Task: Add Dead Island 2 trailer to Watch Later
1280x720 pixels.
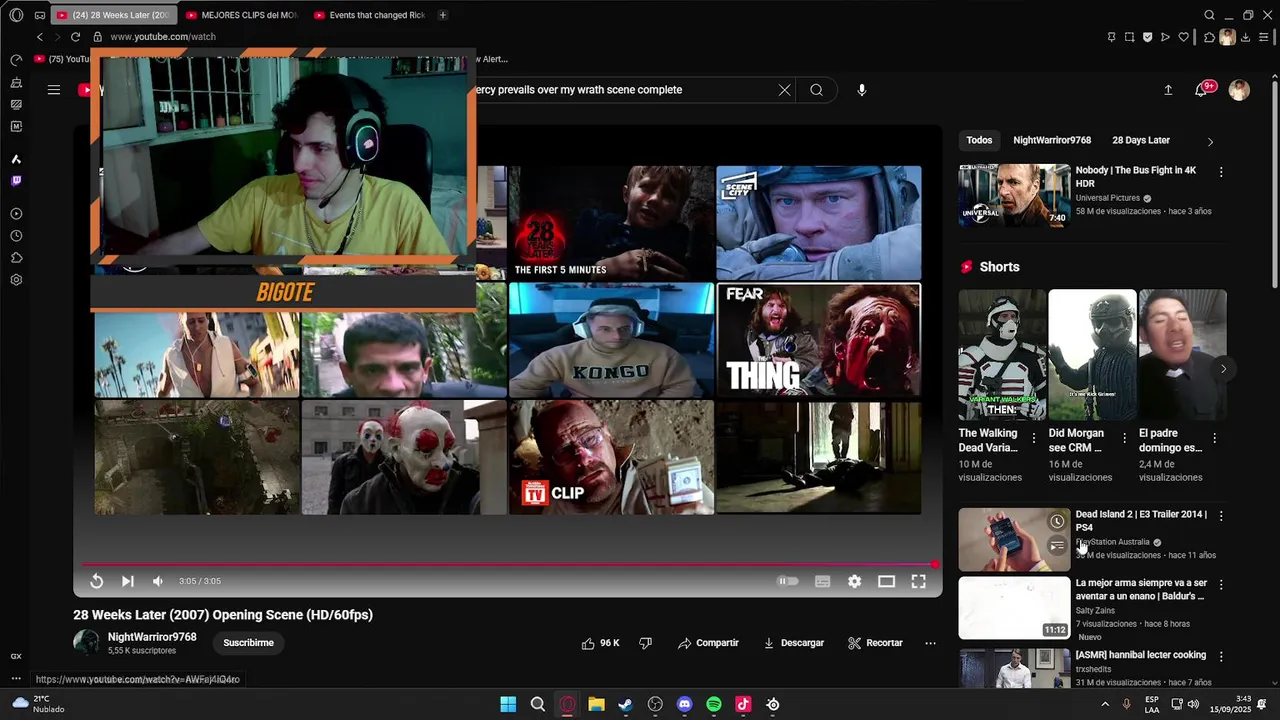Action: point(1057,521)
